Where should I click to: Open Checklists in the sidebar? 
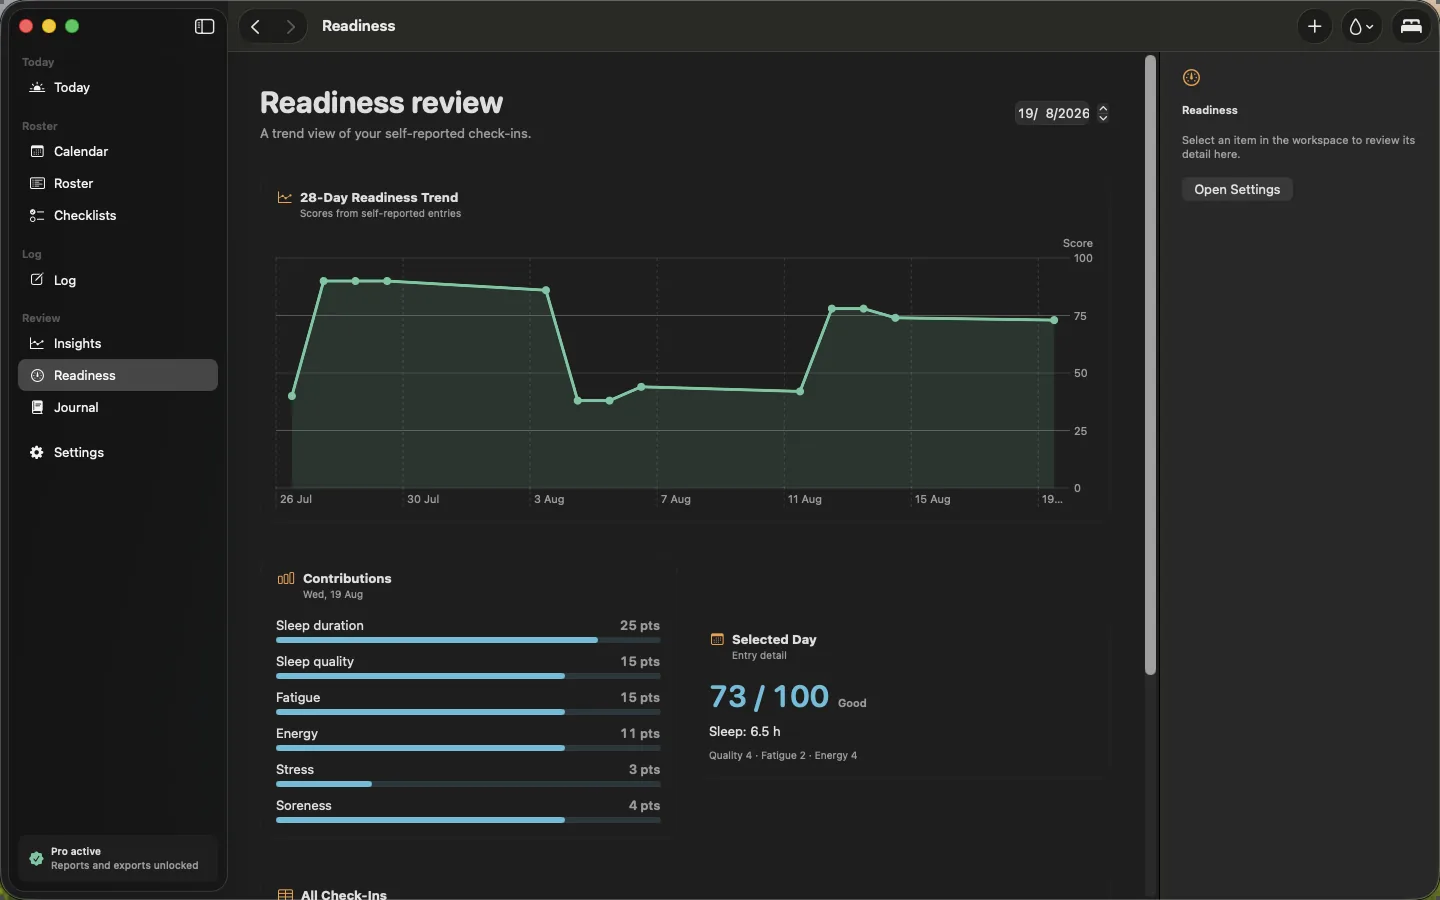pyautogui.click(x=118, y=216)
